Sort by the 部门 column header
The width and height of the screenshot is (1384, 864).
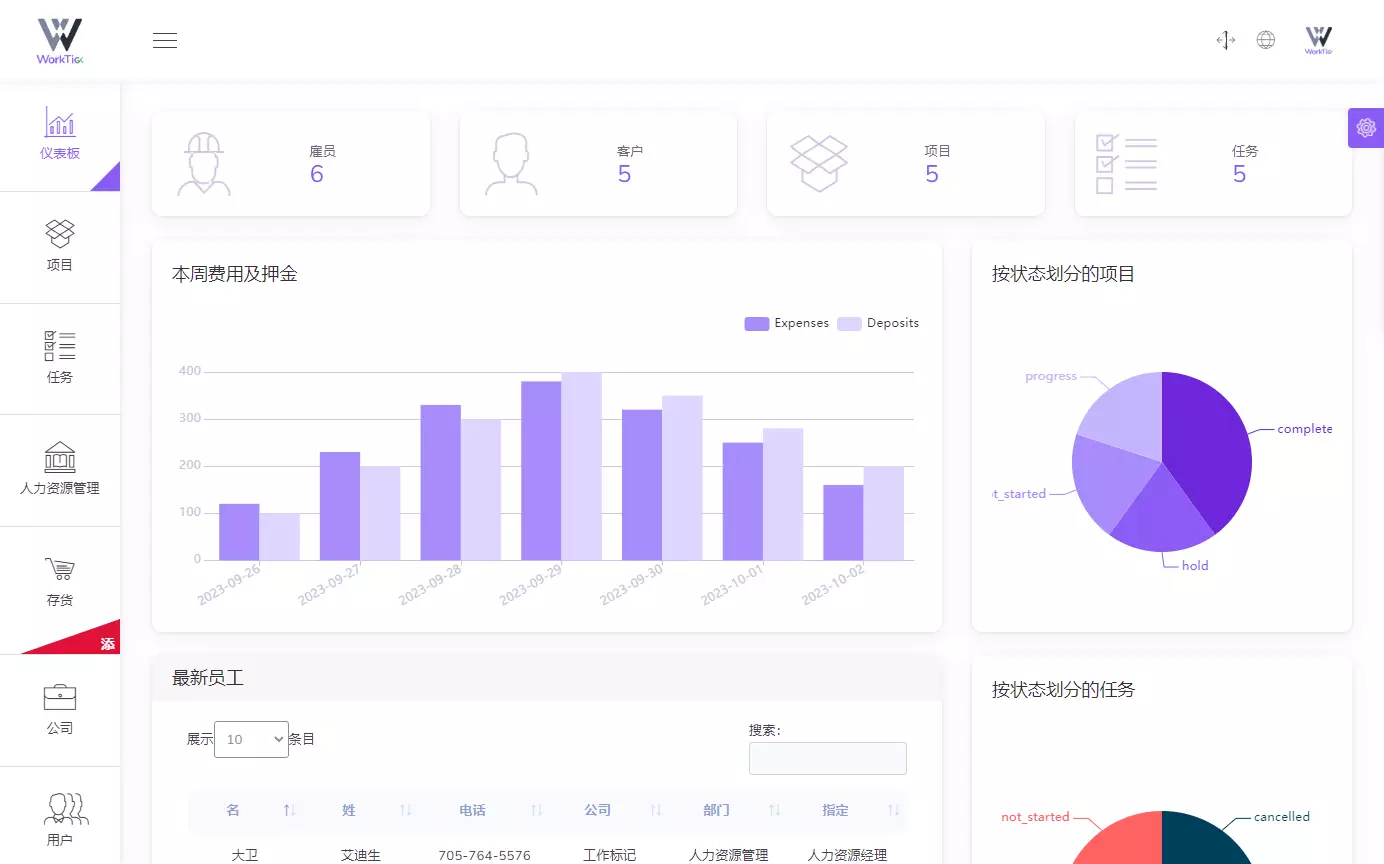pyautogui.click(x=731, y=810)
